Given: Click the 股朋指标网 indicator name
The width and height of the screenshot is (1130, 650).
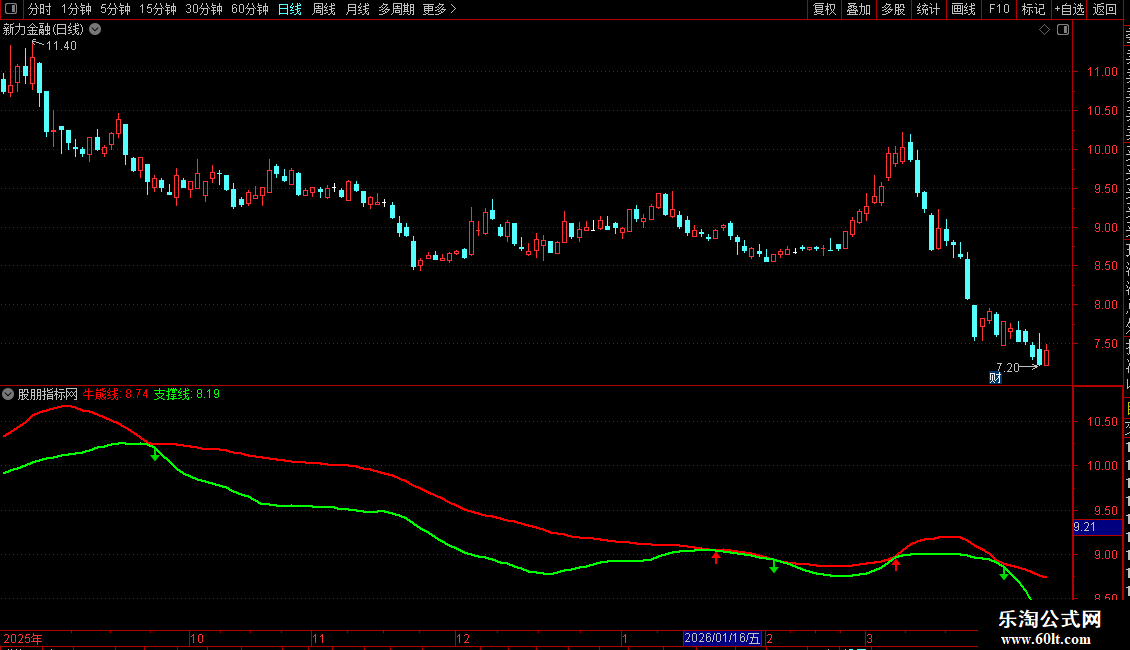Looking at the screenshot, I should (x=48, y=394).
